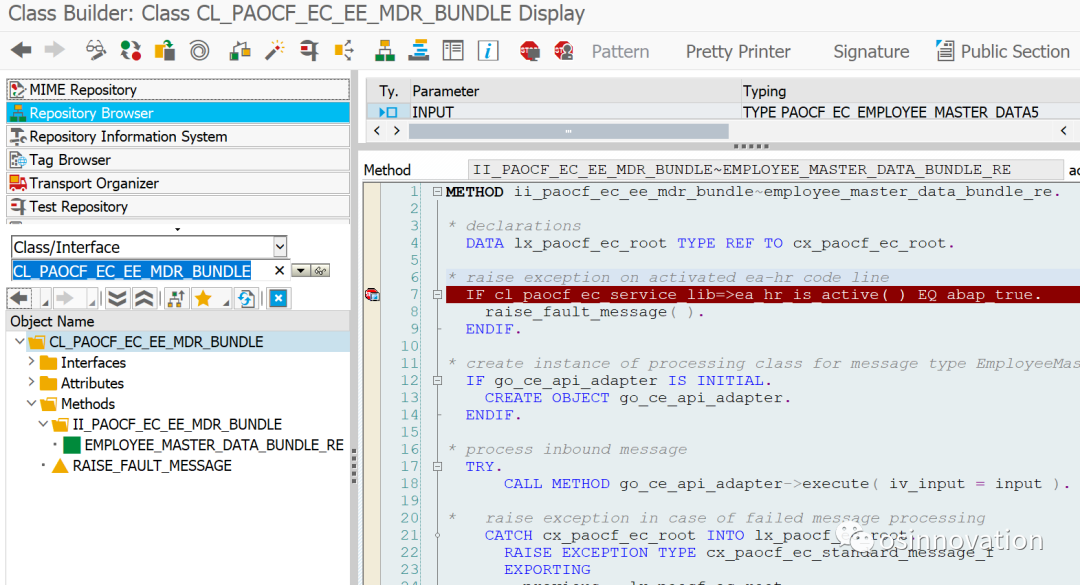This screenshot has width=1080, height=585.
Task: Toggle fullscreen window layout icon
Action: point(453,50)
